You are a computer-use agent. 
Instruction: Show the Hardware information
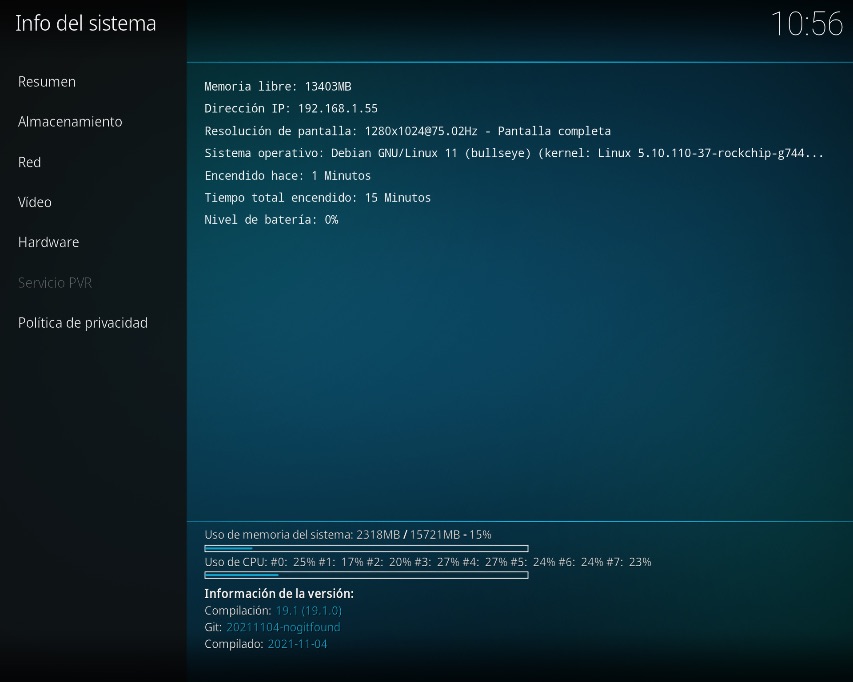click(48, 242)
